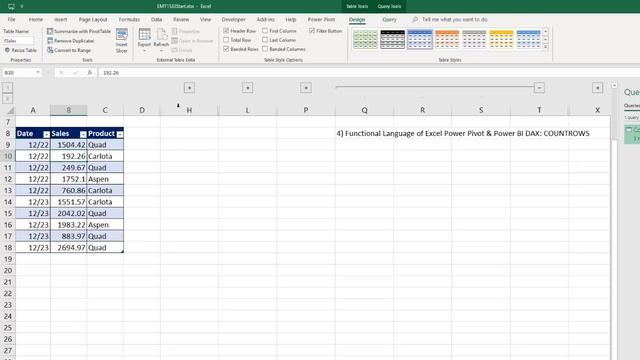Open the Home tab
Viewport: 640px width, 360px height.
tap(36, 20)
